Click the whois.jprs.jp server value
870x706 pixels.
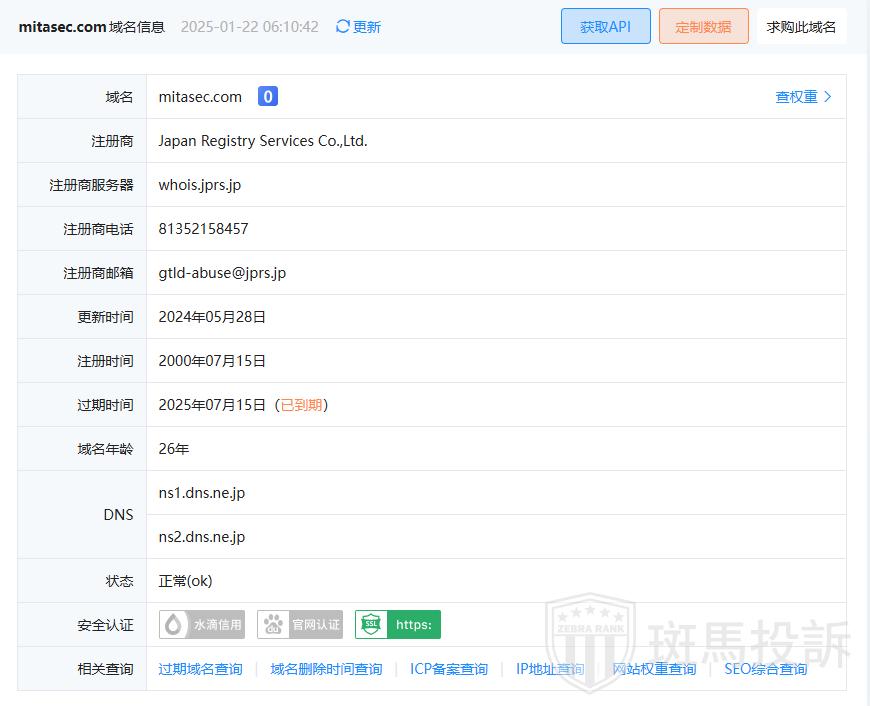(x=200, y=185)
